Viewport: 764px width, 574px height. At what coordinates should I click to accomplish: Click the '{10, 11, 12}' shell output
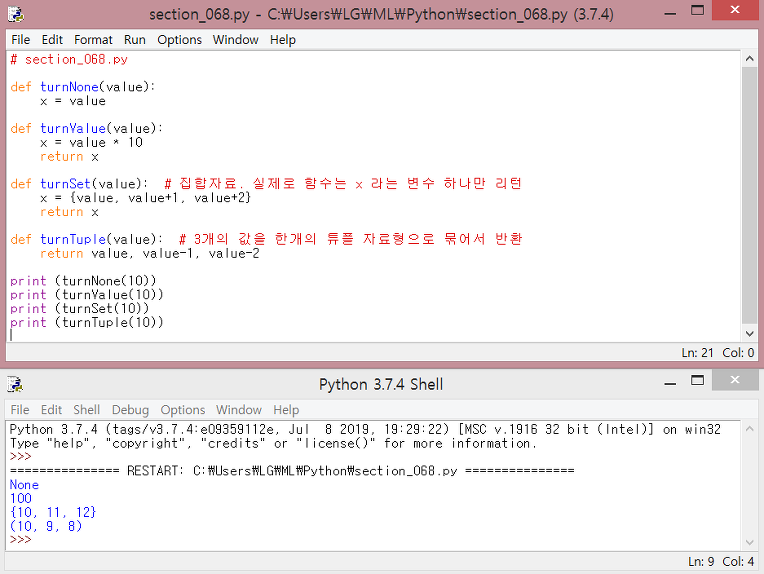tap(53, 513)
